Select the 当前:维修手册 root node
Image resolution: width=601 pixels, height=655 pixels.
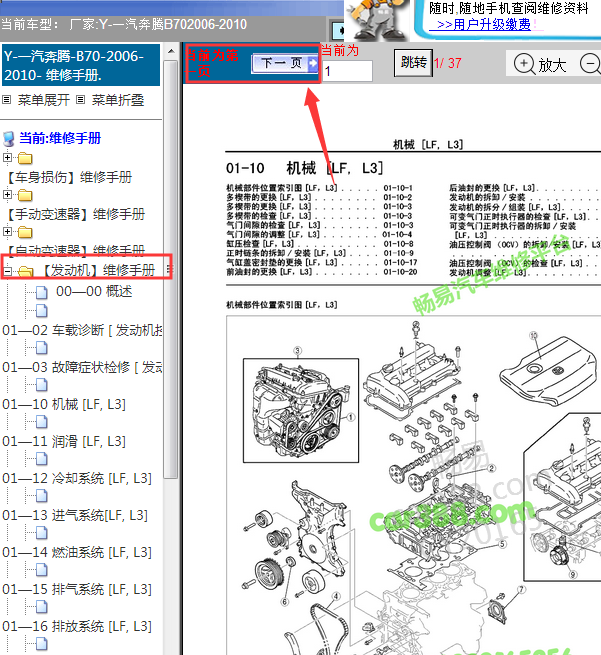tap(60, 138)
